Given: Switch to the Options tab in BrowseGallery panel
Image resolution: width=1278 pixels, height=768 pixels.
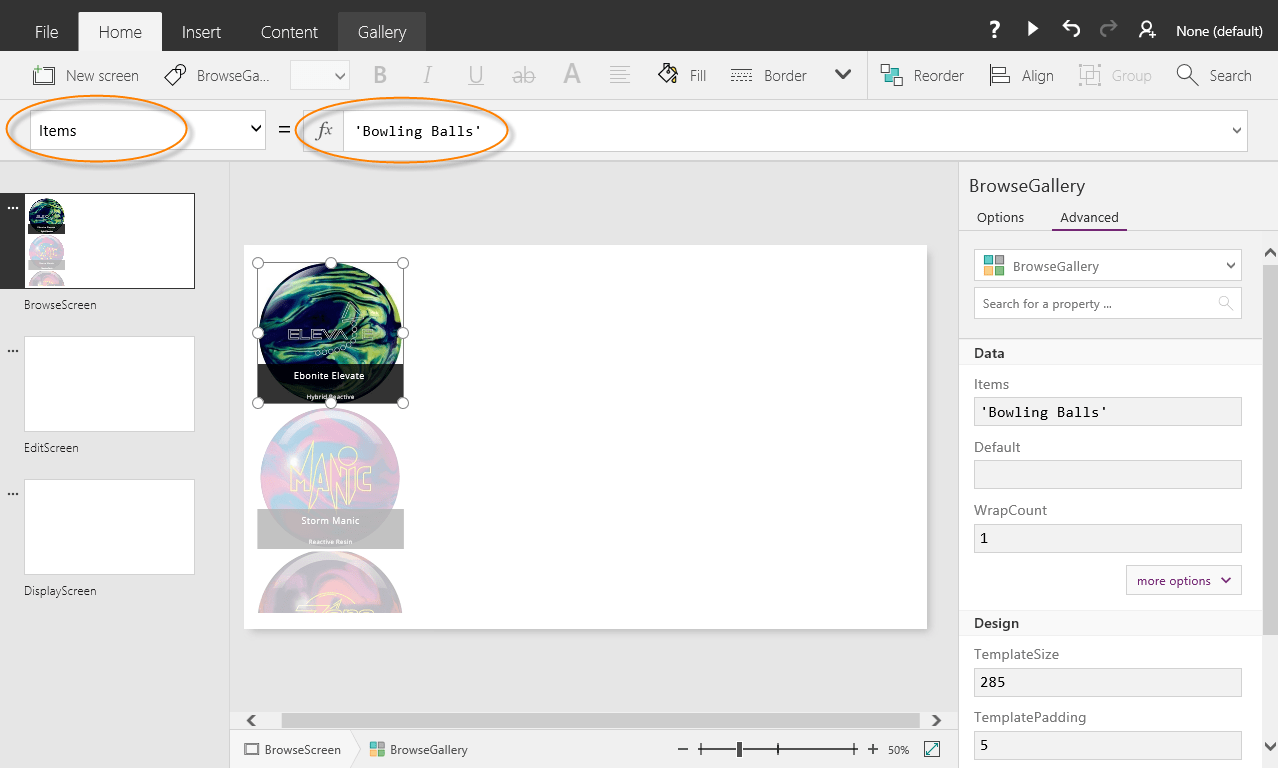Looking at the screenshot, I should [x=1000, y=217].
